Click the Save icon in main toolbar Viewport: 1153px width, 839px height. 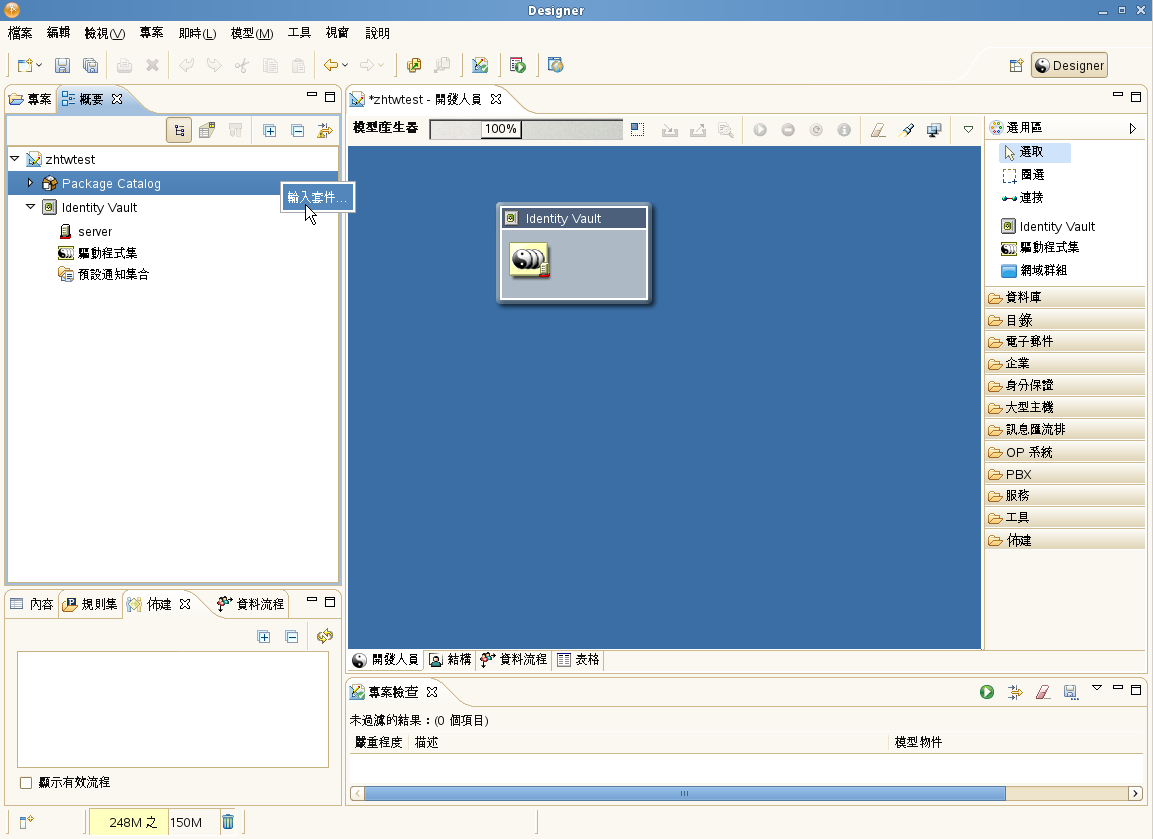pyautogui.click(x=63, y=65)
